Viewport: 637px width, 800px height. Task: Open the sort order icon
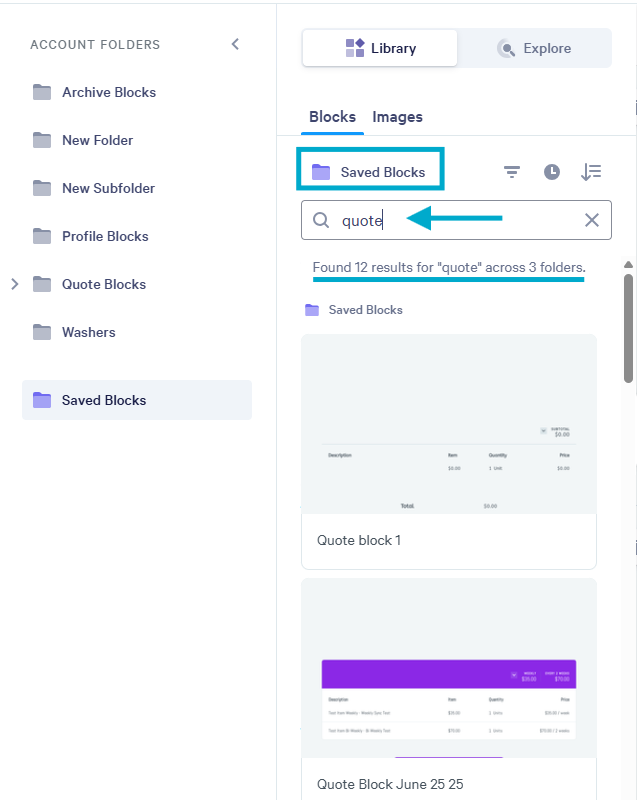pyautogui.click(x=591, y=172)
